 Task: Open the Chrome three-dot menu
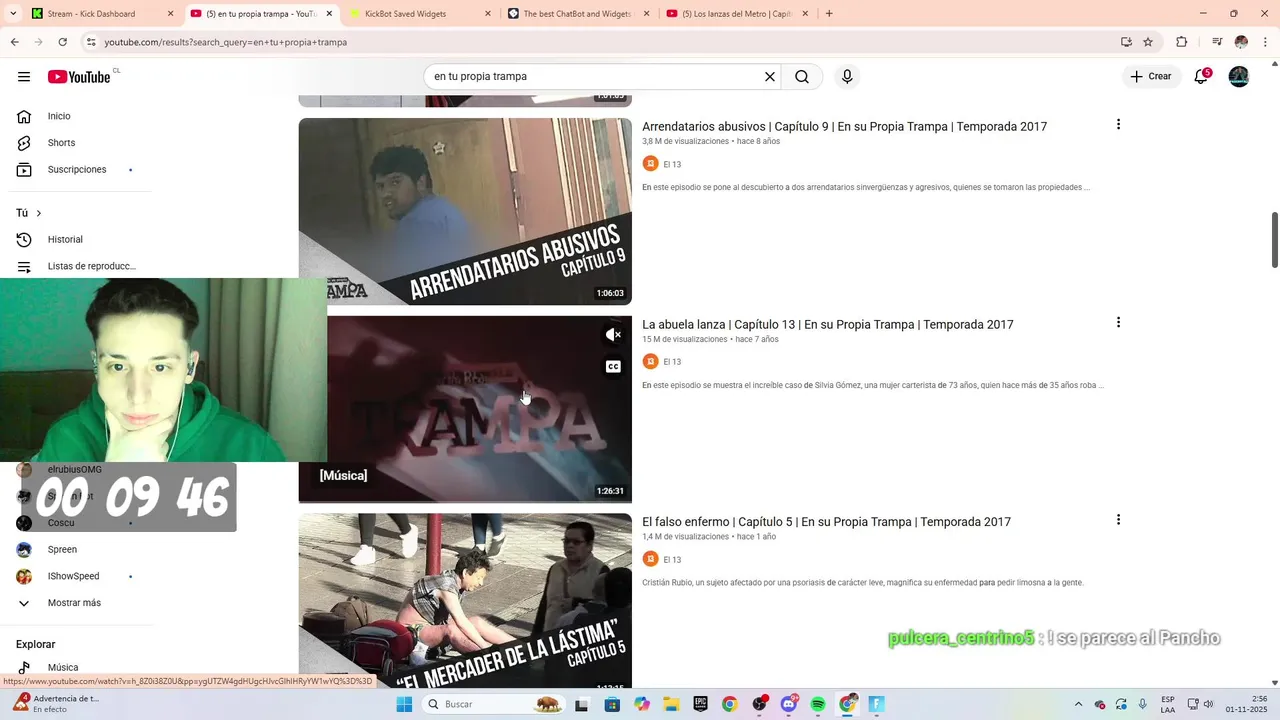point(1264,42)
